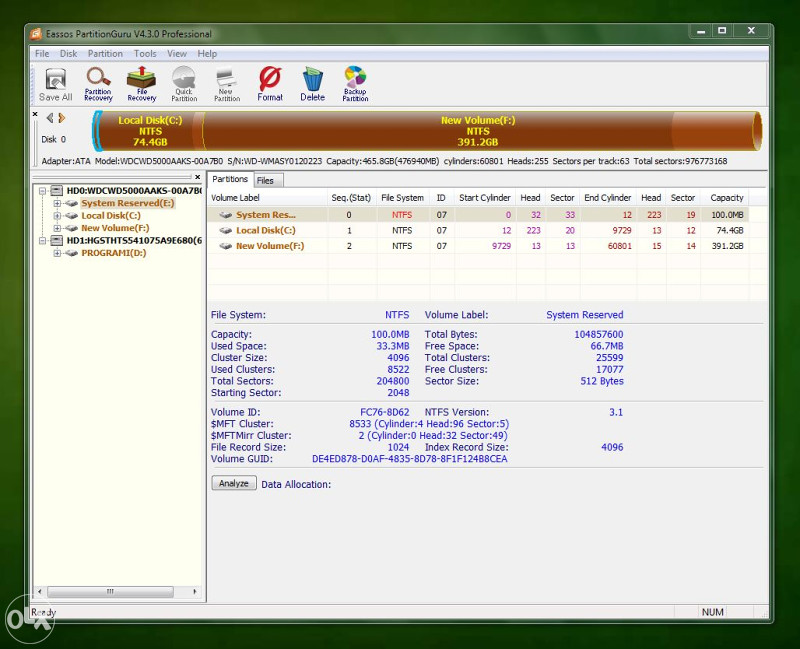Select New Volume(F:) segment in disk map
800x649 pixels.
[478, 131]
